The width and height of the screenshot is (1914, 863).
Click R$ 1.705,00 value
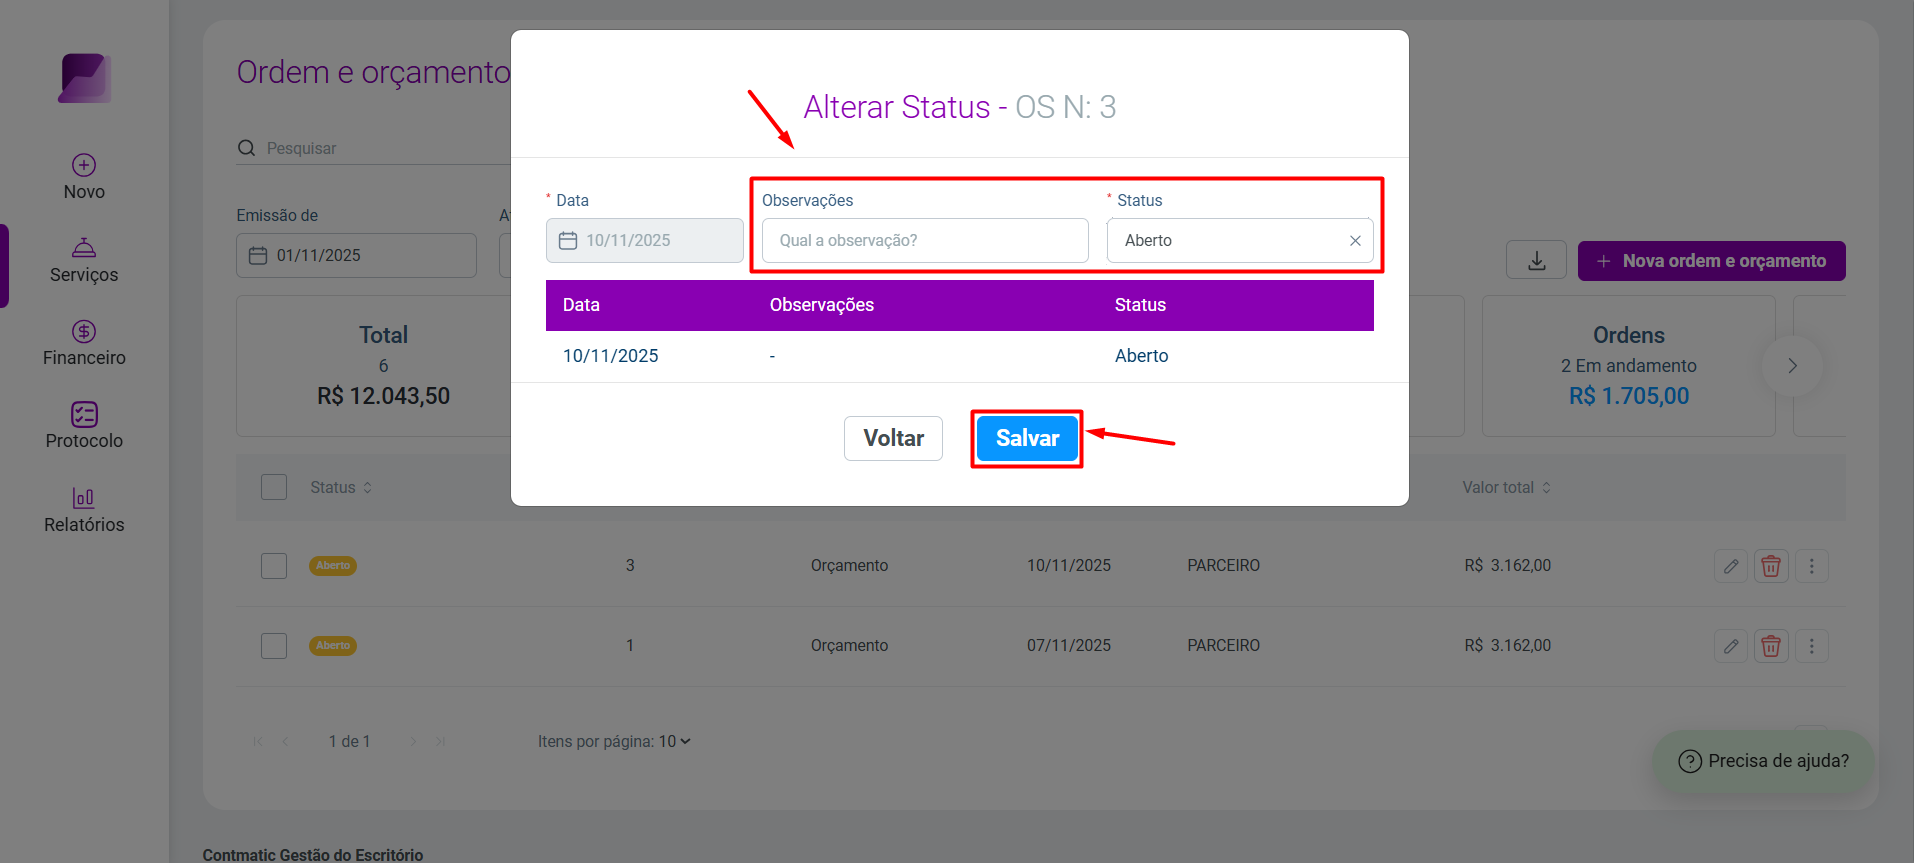click(1628, 396)
